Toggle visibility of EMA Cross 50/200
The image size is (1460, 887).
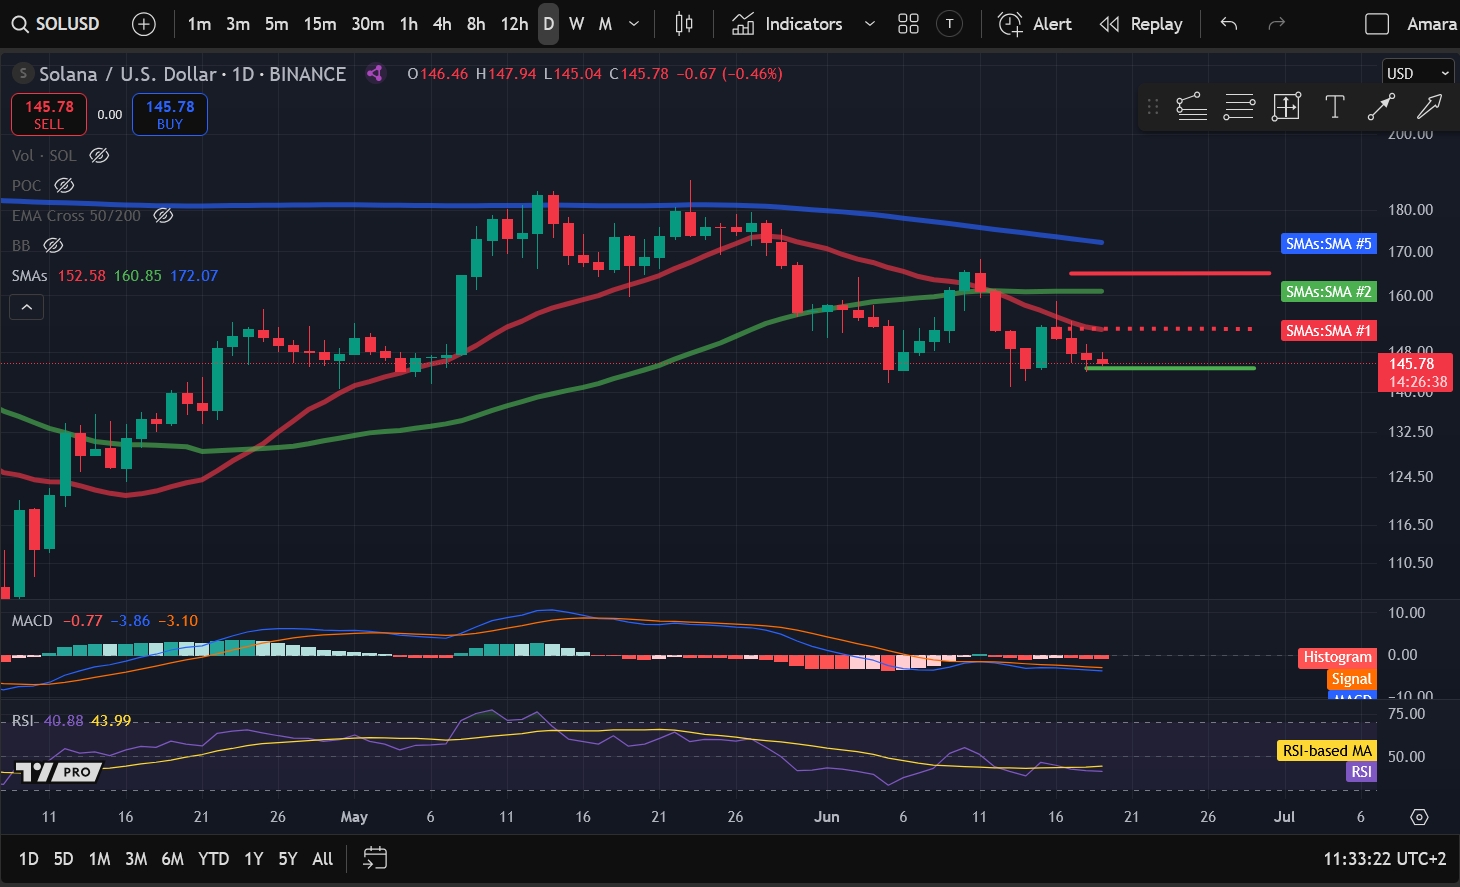tap(163, 215)
